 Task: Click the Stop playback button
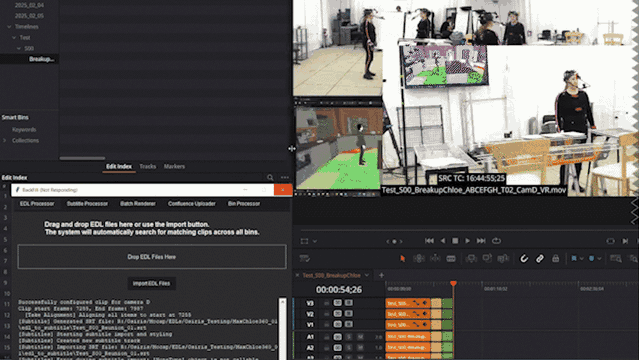455,241
